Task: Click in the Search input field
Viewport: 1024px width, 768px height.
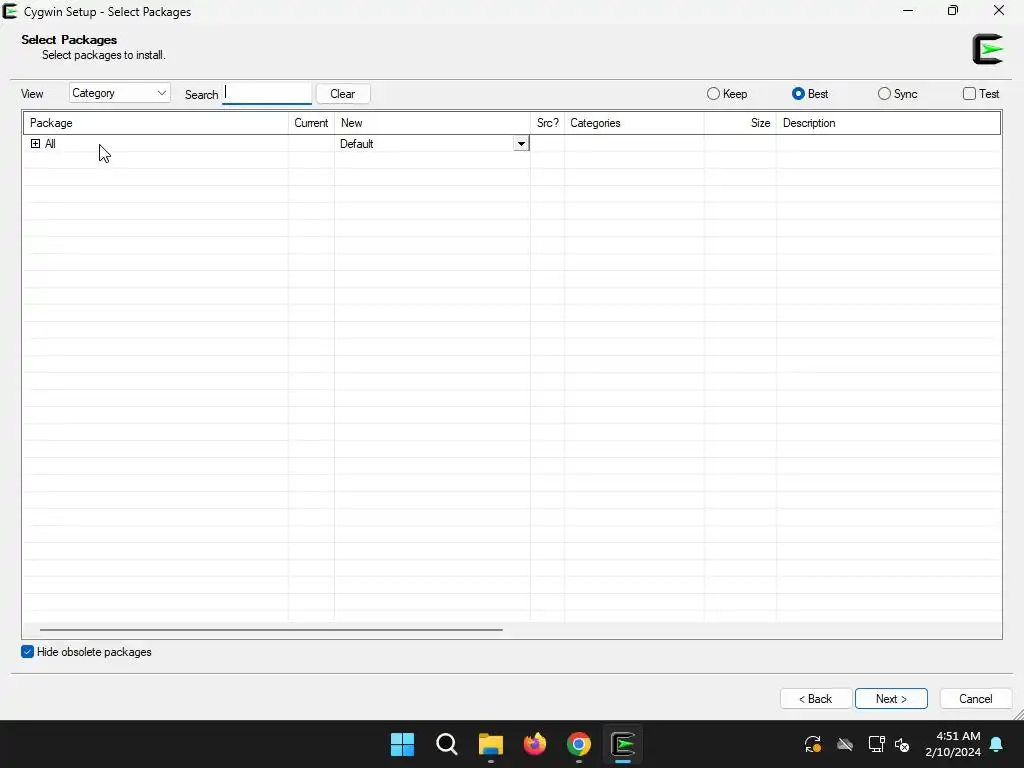Action: pyautogui.click(x=266, y=93)
